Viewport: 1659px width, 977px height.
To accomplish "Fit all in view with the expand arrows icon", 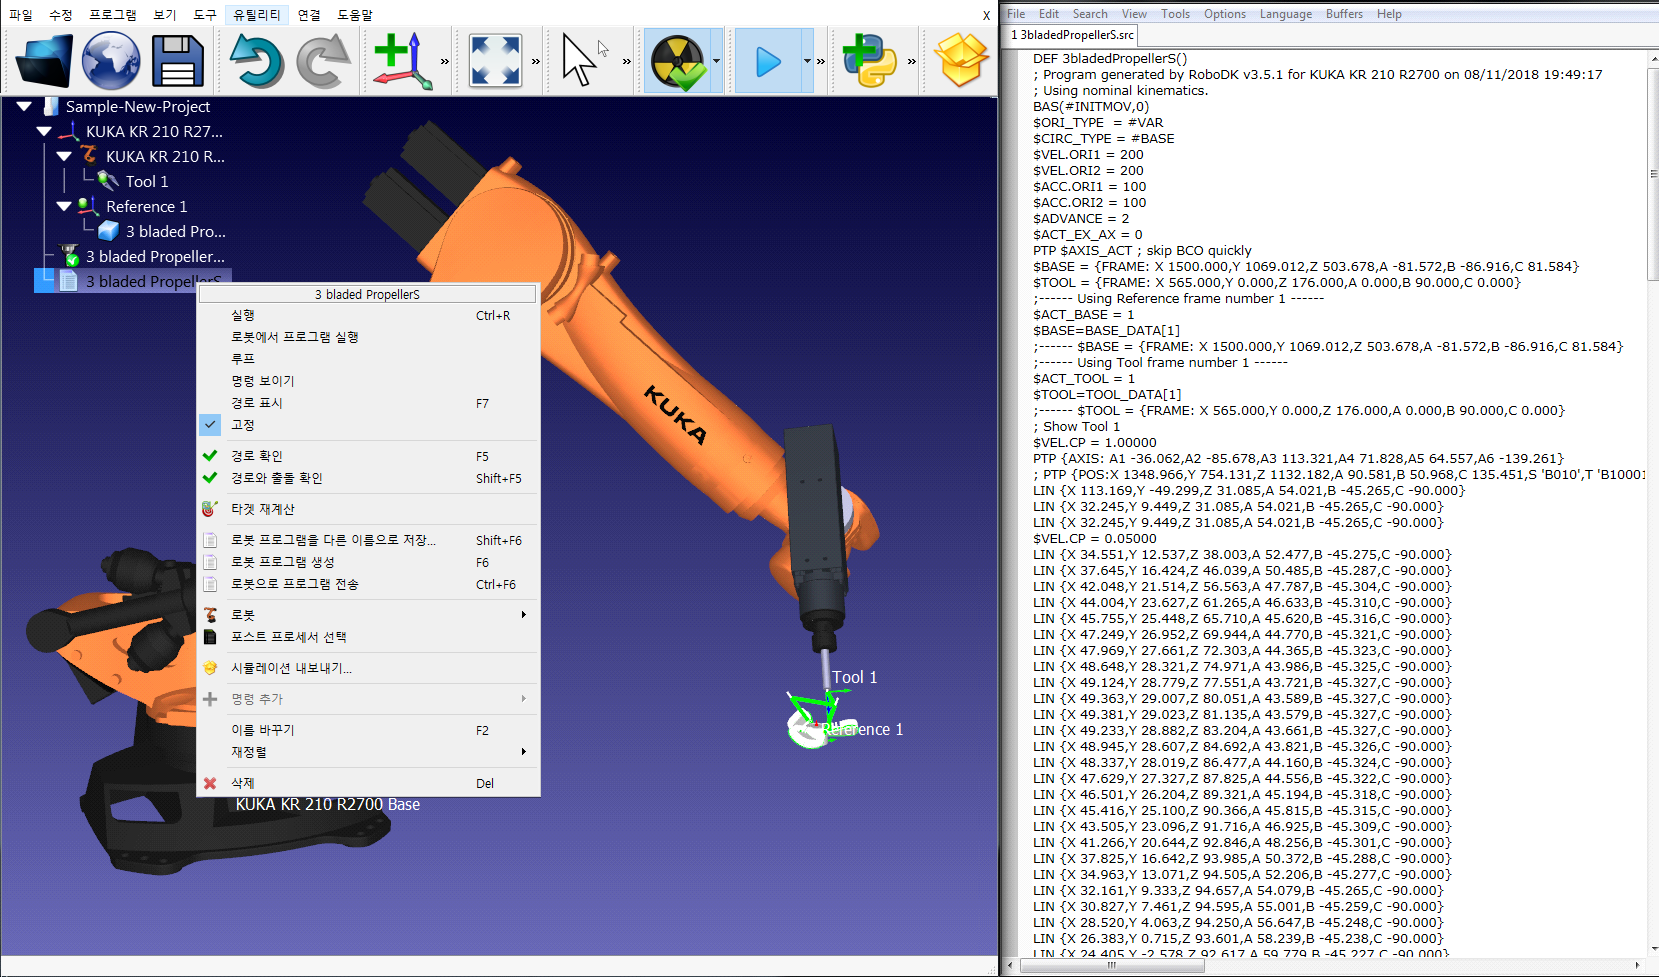I will coord(495,61).
